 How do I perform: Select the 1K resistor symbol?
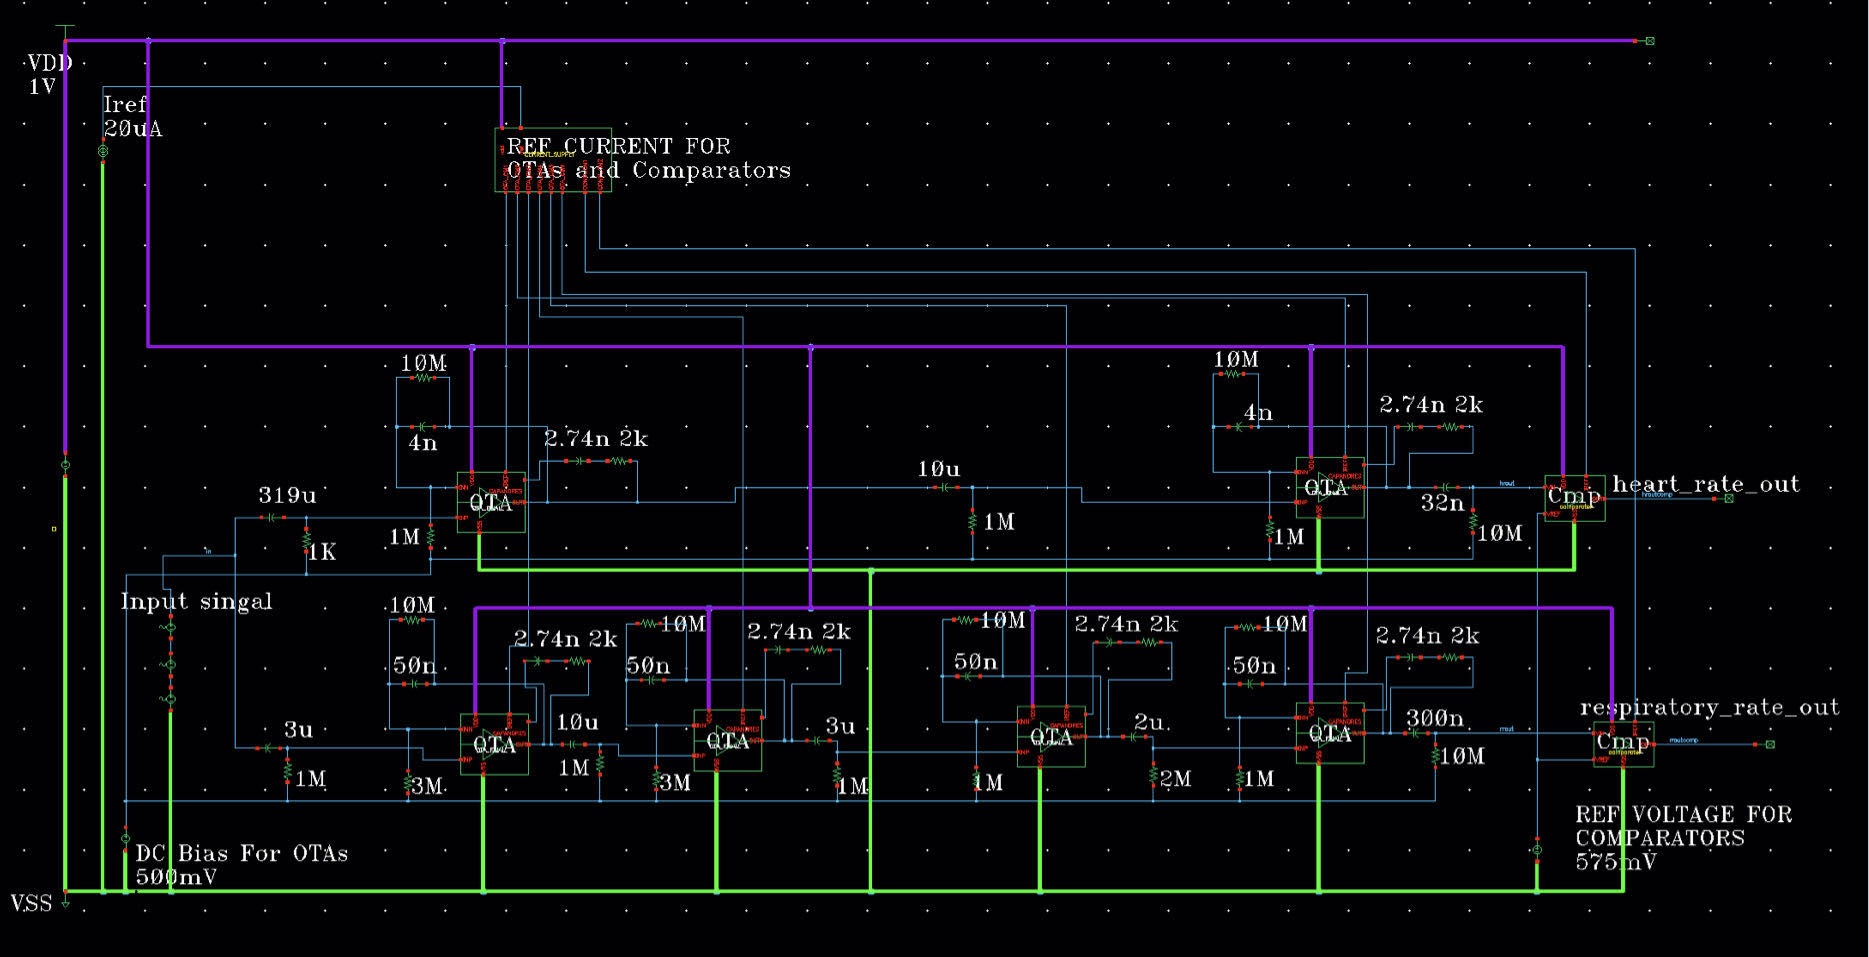pyautogui.click(x=306, y=541)
